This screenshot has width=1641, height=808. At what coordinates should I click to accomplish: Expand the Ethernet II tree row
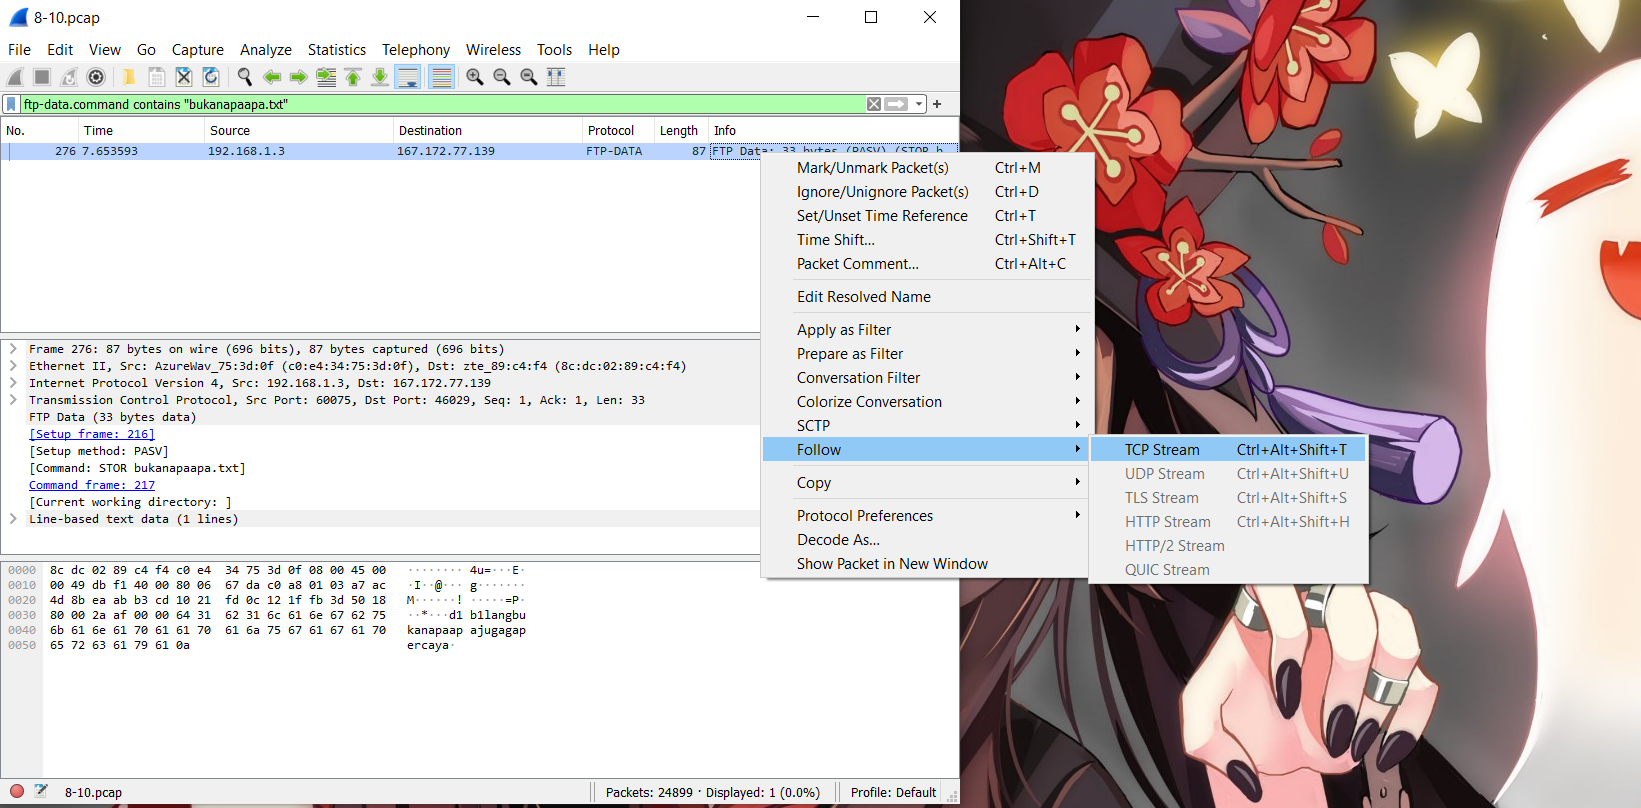coord(13,366)
